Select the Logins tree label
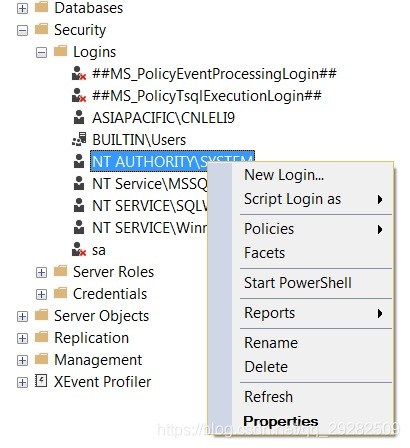The width and height of the screenshot is (410, 448). point(95,52)
